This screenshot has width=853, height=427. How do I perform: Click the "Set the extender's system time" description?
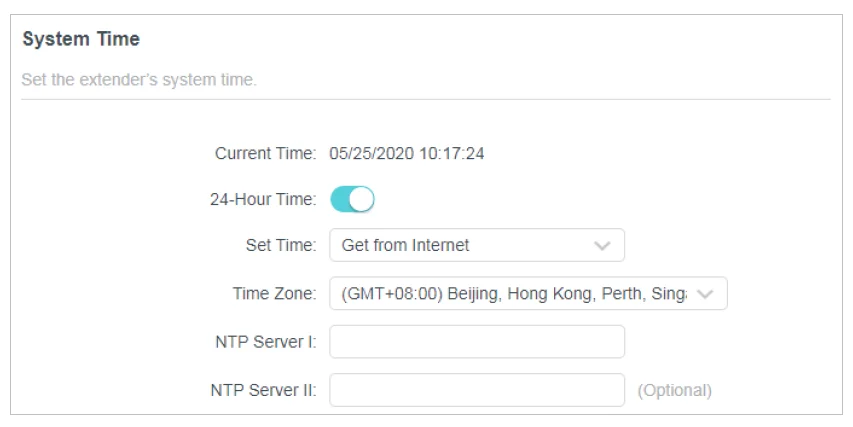tap(139, 79)
